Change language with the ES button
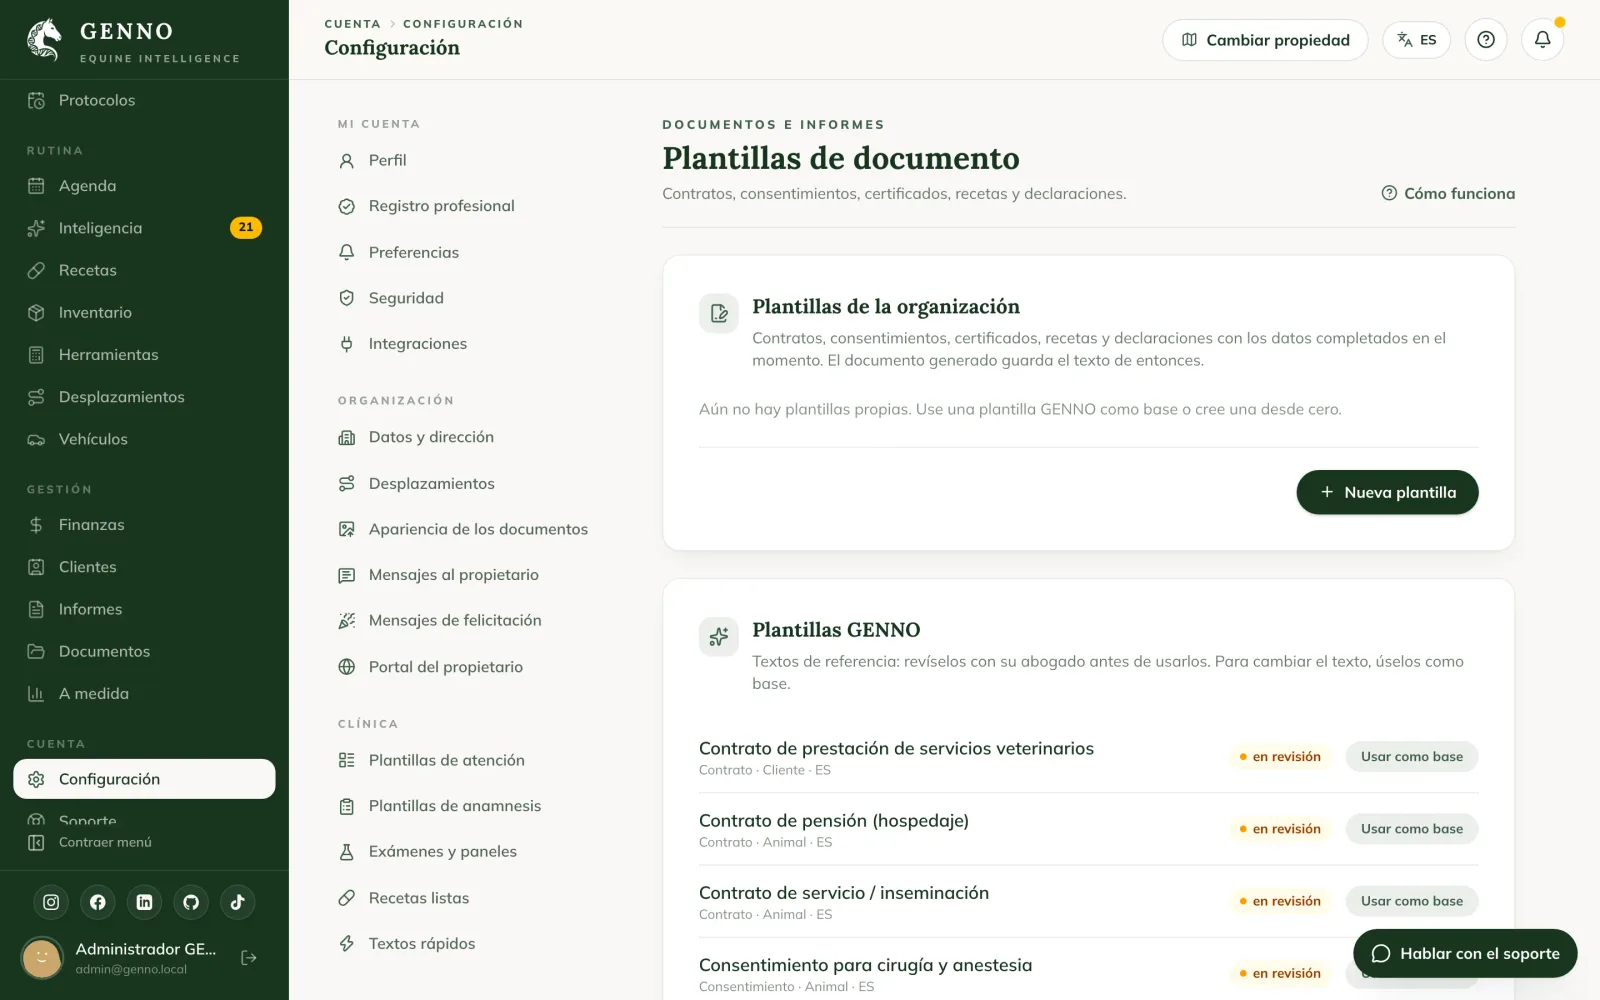 click(x=1416, y=40)
